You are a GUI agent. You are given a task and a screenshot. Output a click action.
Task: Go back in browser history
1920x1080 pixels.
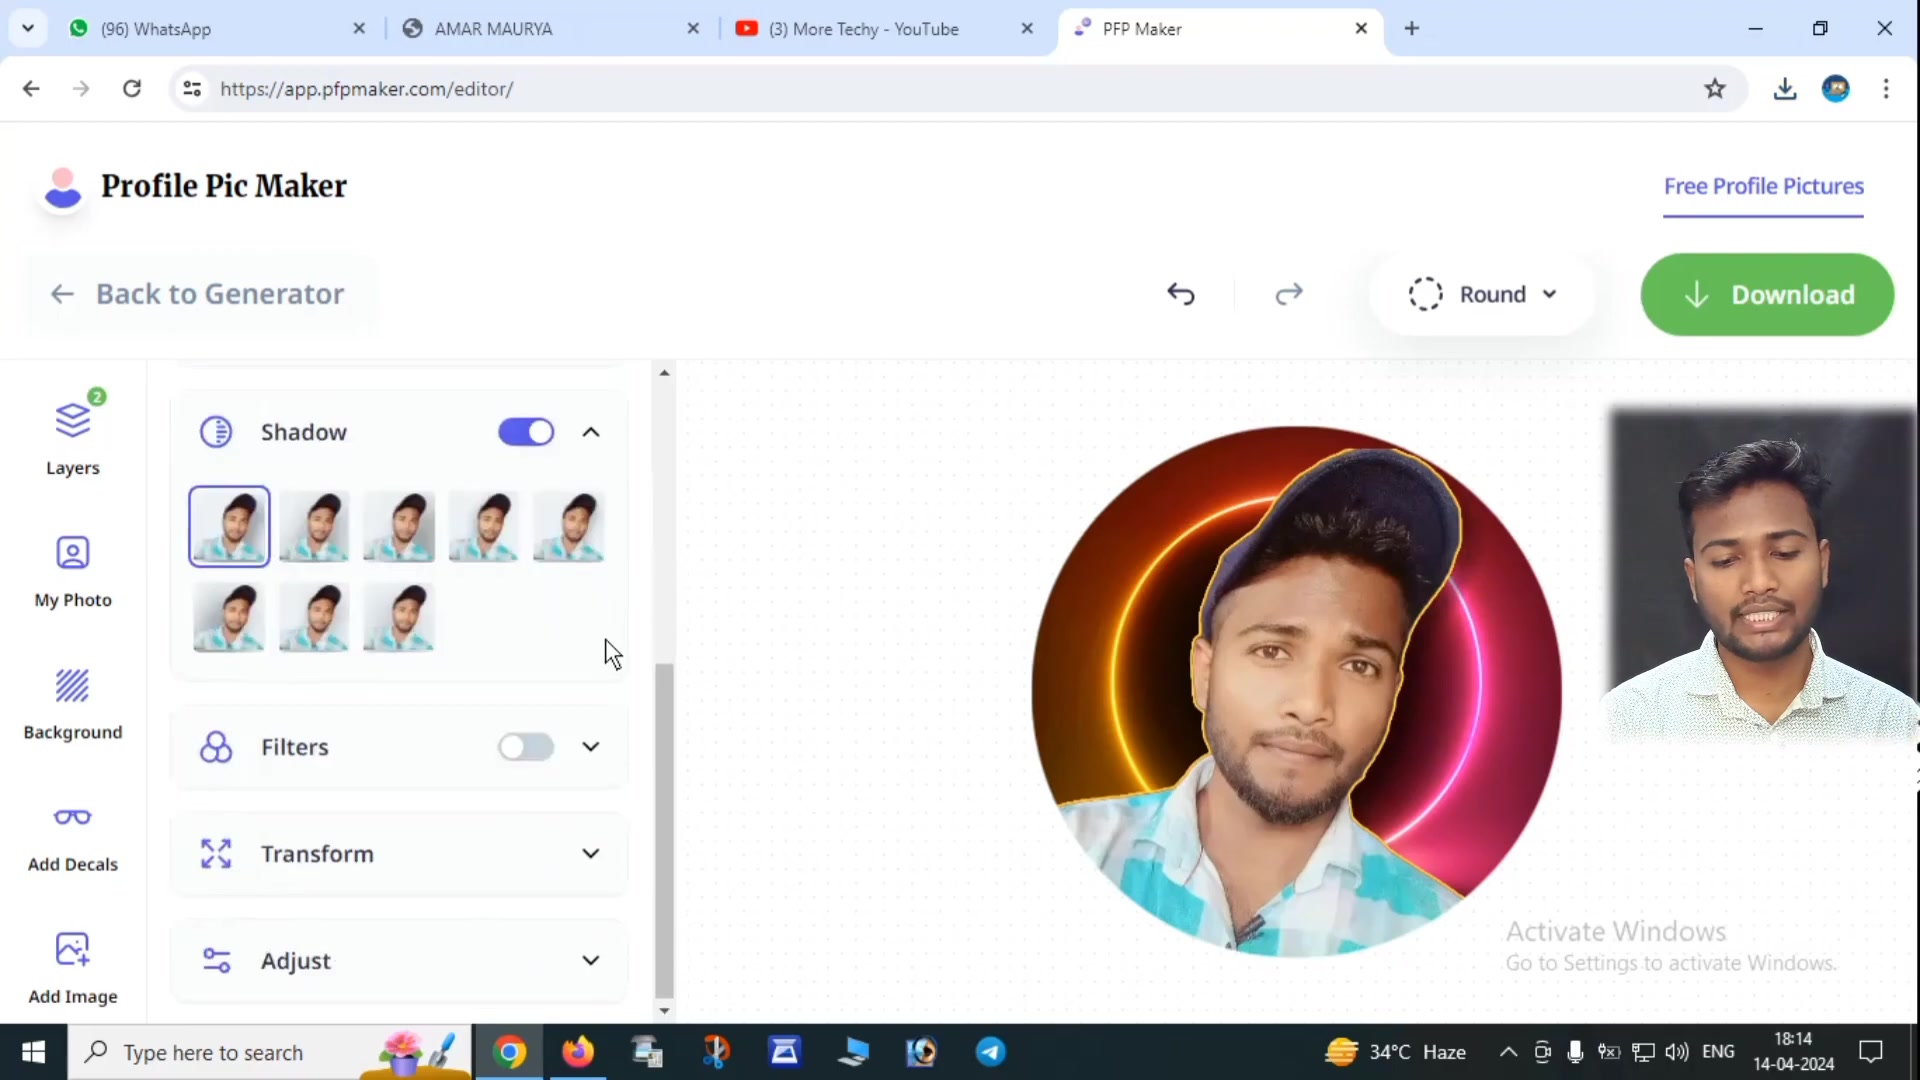pos(31,89)
